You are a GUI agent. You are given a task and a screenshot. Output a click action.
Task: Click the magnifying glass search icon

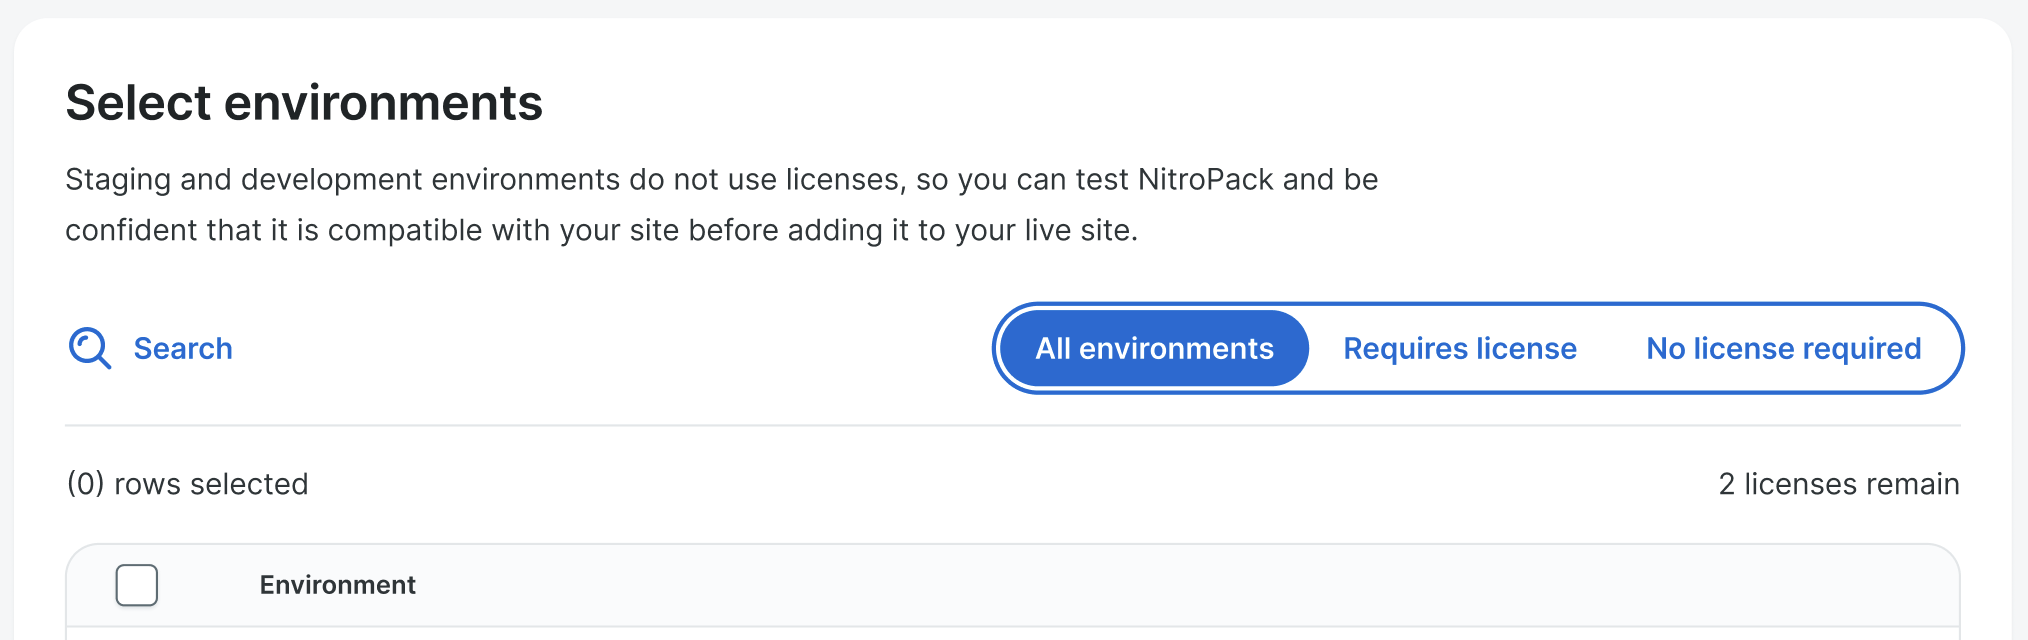89,349
